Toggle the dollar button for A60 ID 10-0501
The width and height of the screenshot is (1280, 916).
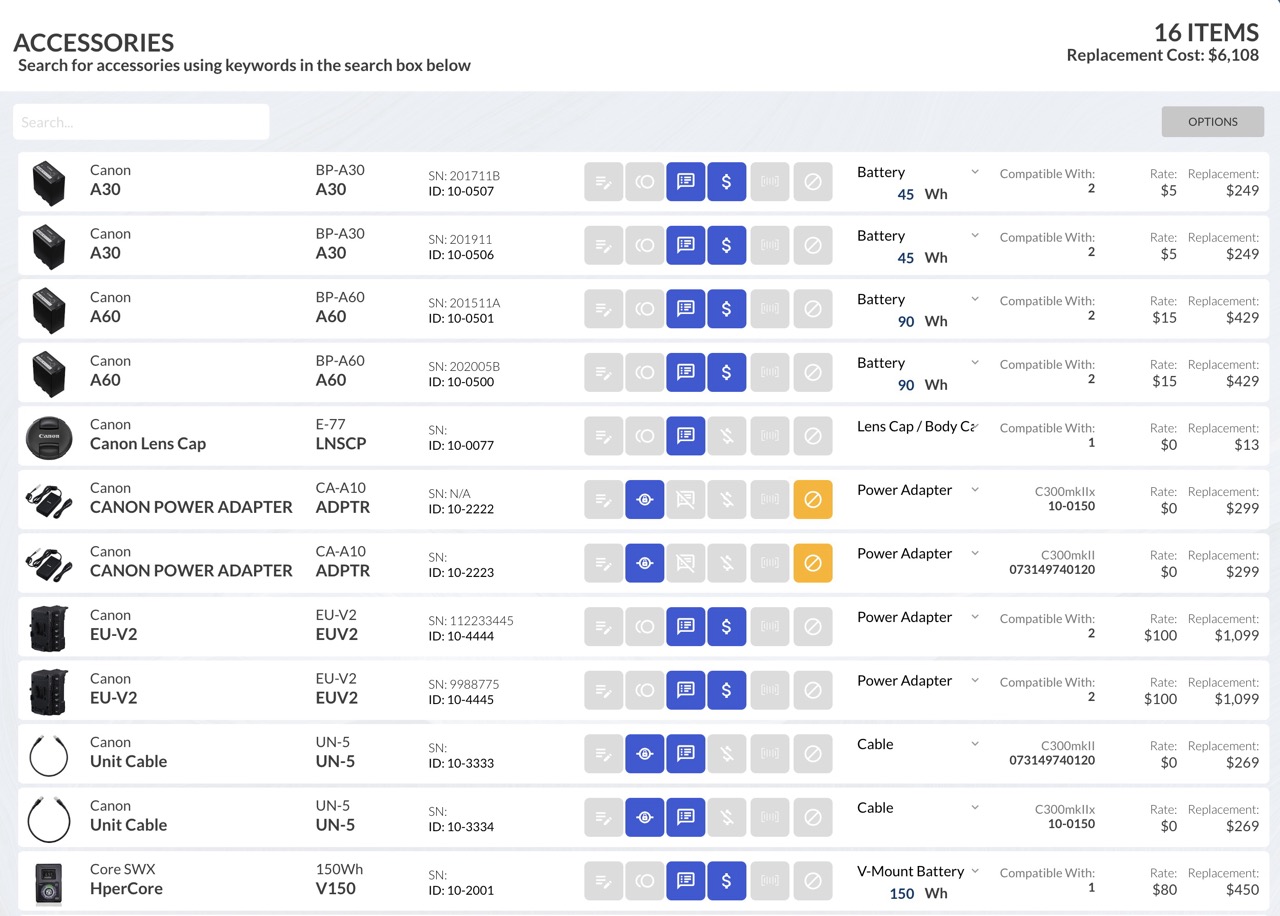click(x=727, y=309)
